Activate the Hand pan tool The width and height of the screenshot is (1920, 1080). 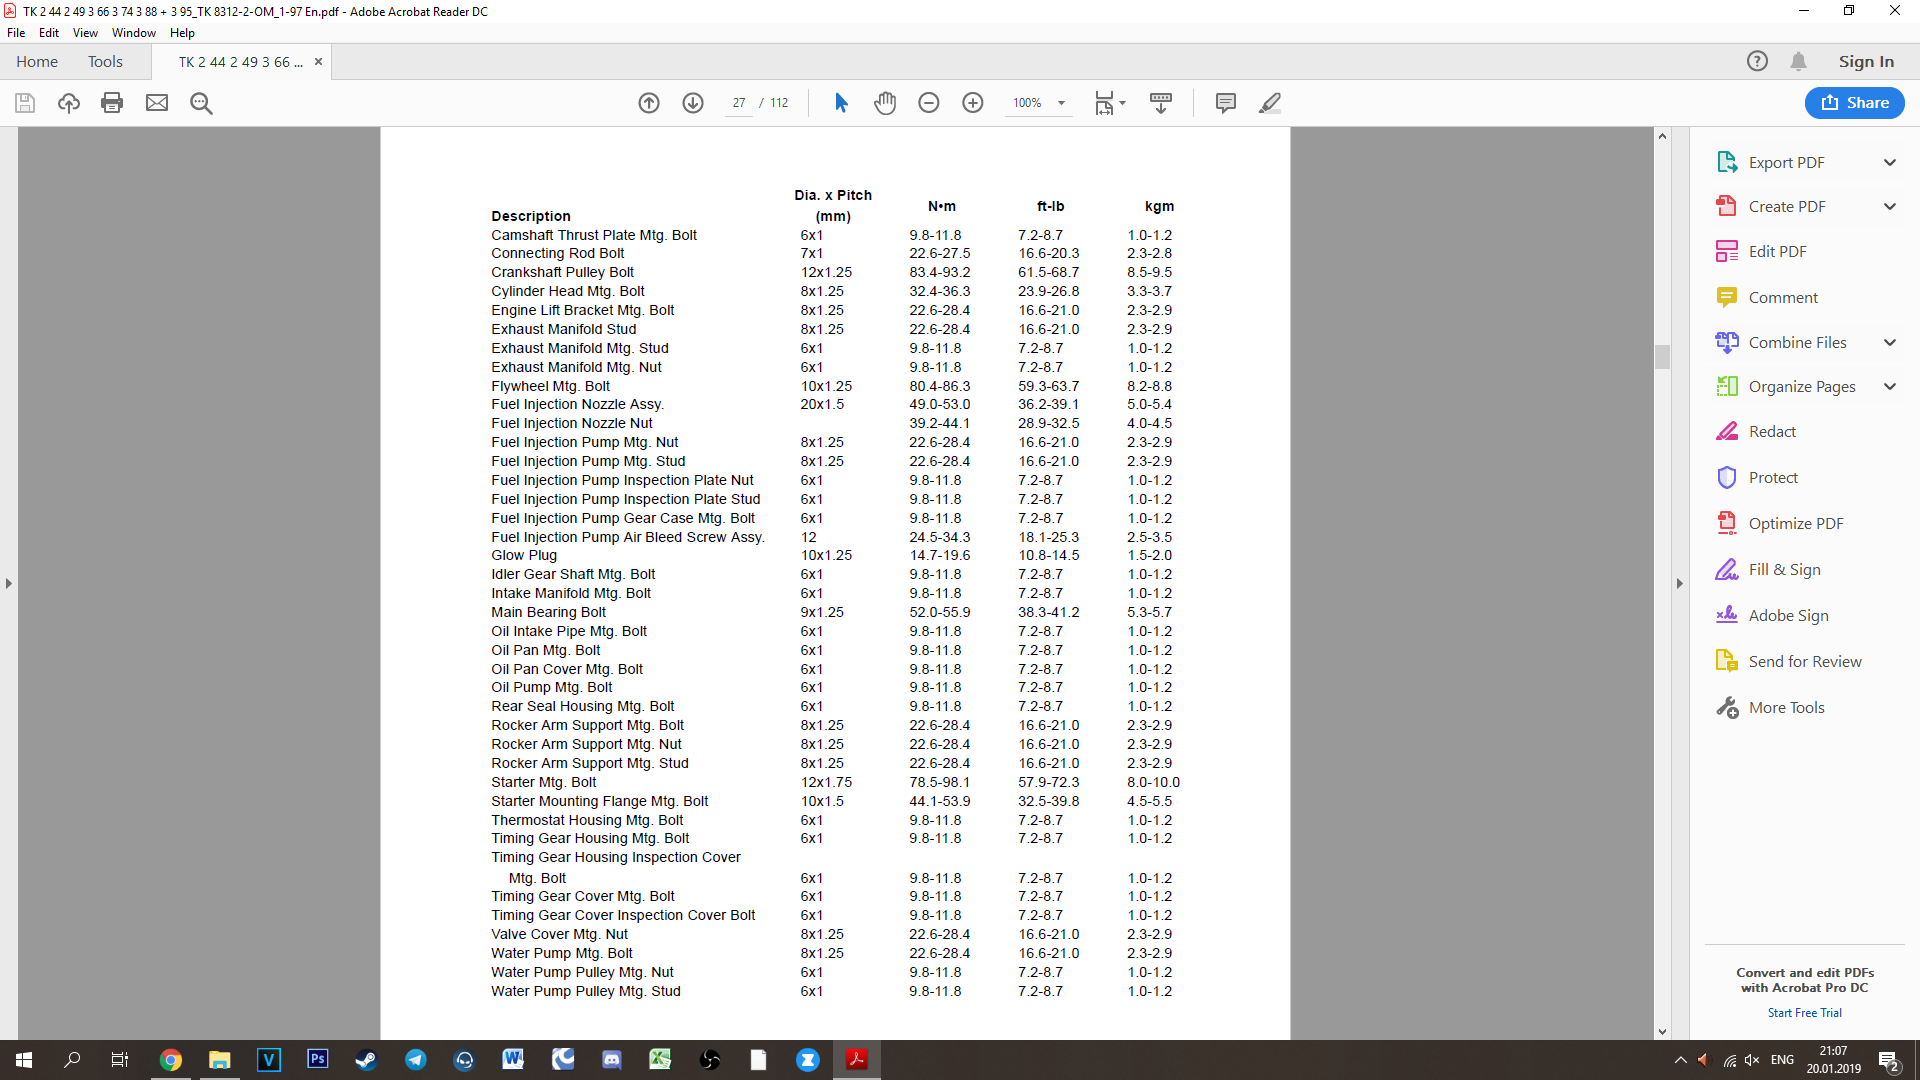point(885,103)
